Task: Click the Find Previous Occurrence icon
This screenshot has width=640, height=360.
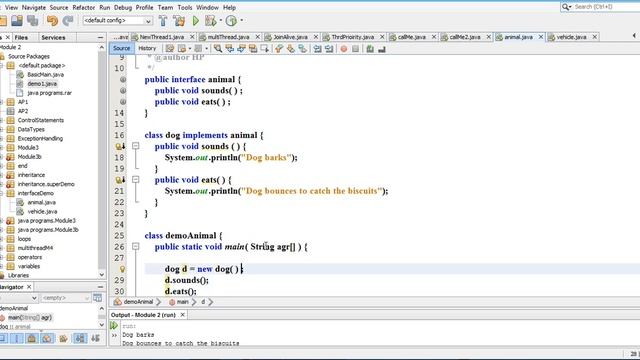Action: (x=230, y=49)
